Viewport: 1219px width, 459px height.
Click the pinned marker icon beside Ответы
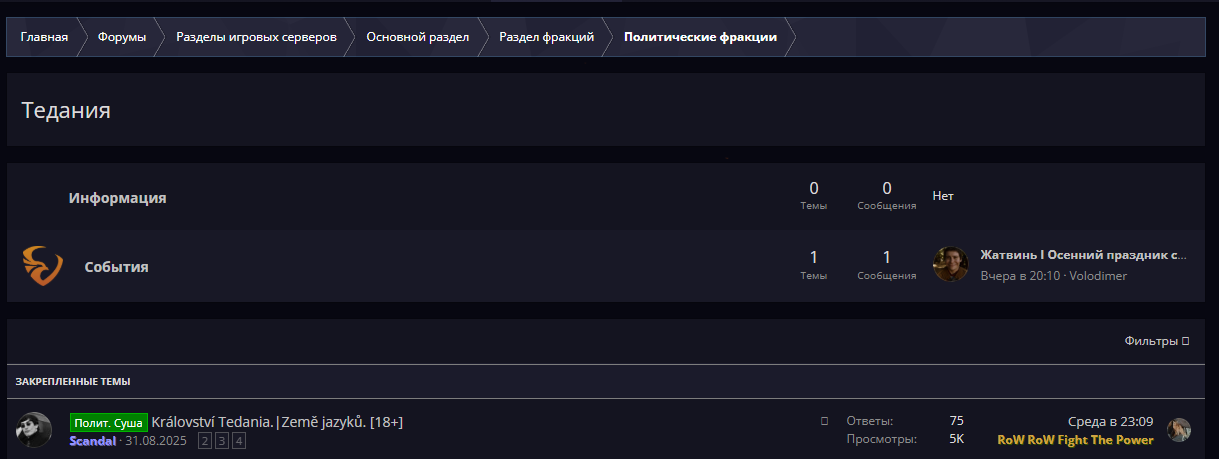[x=824, y=421]
